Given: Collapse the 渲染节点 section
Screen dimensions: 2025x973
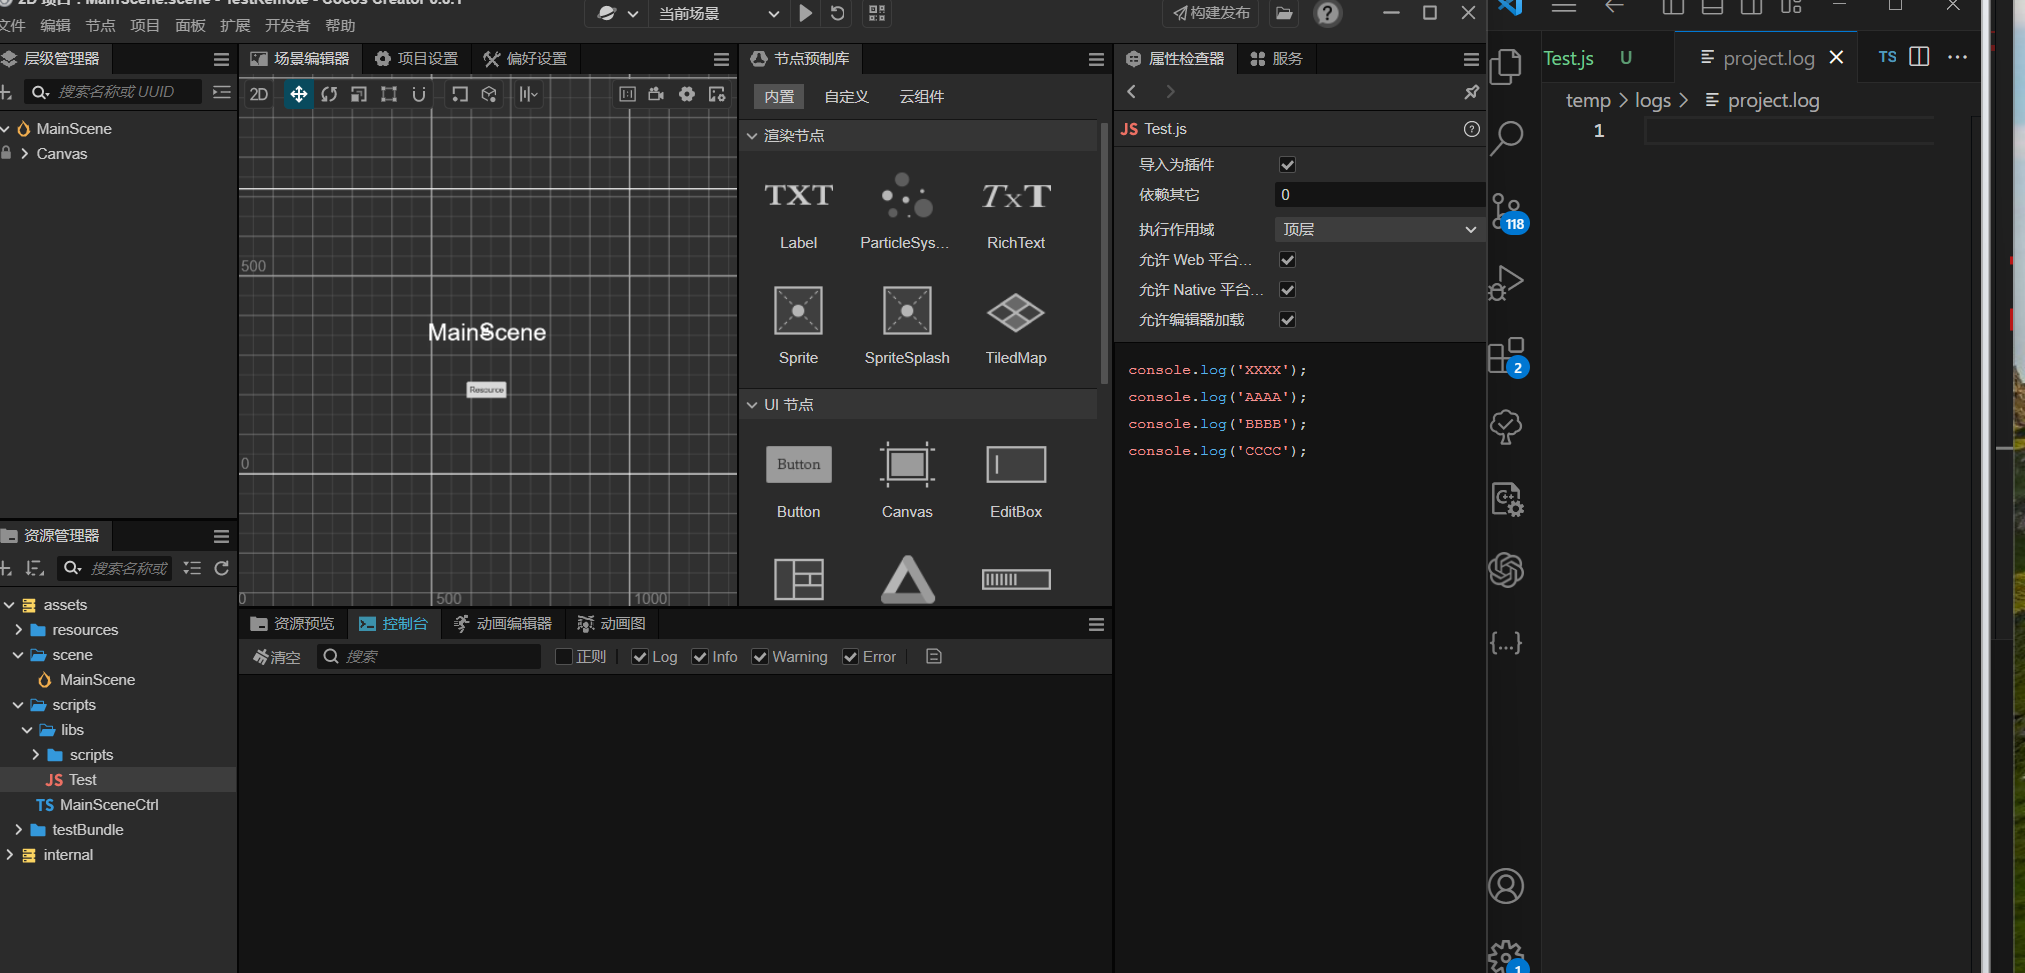Looking at the screenshot, I should click(x=752, y=136).
